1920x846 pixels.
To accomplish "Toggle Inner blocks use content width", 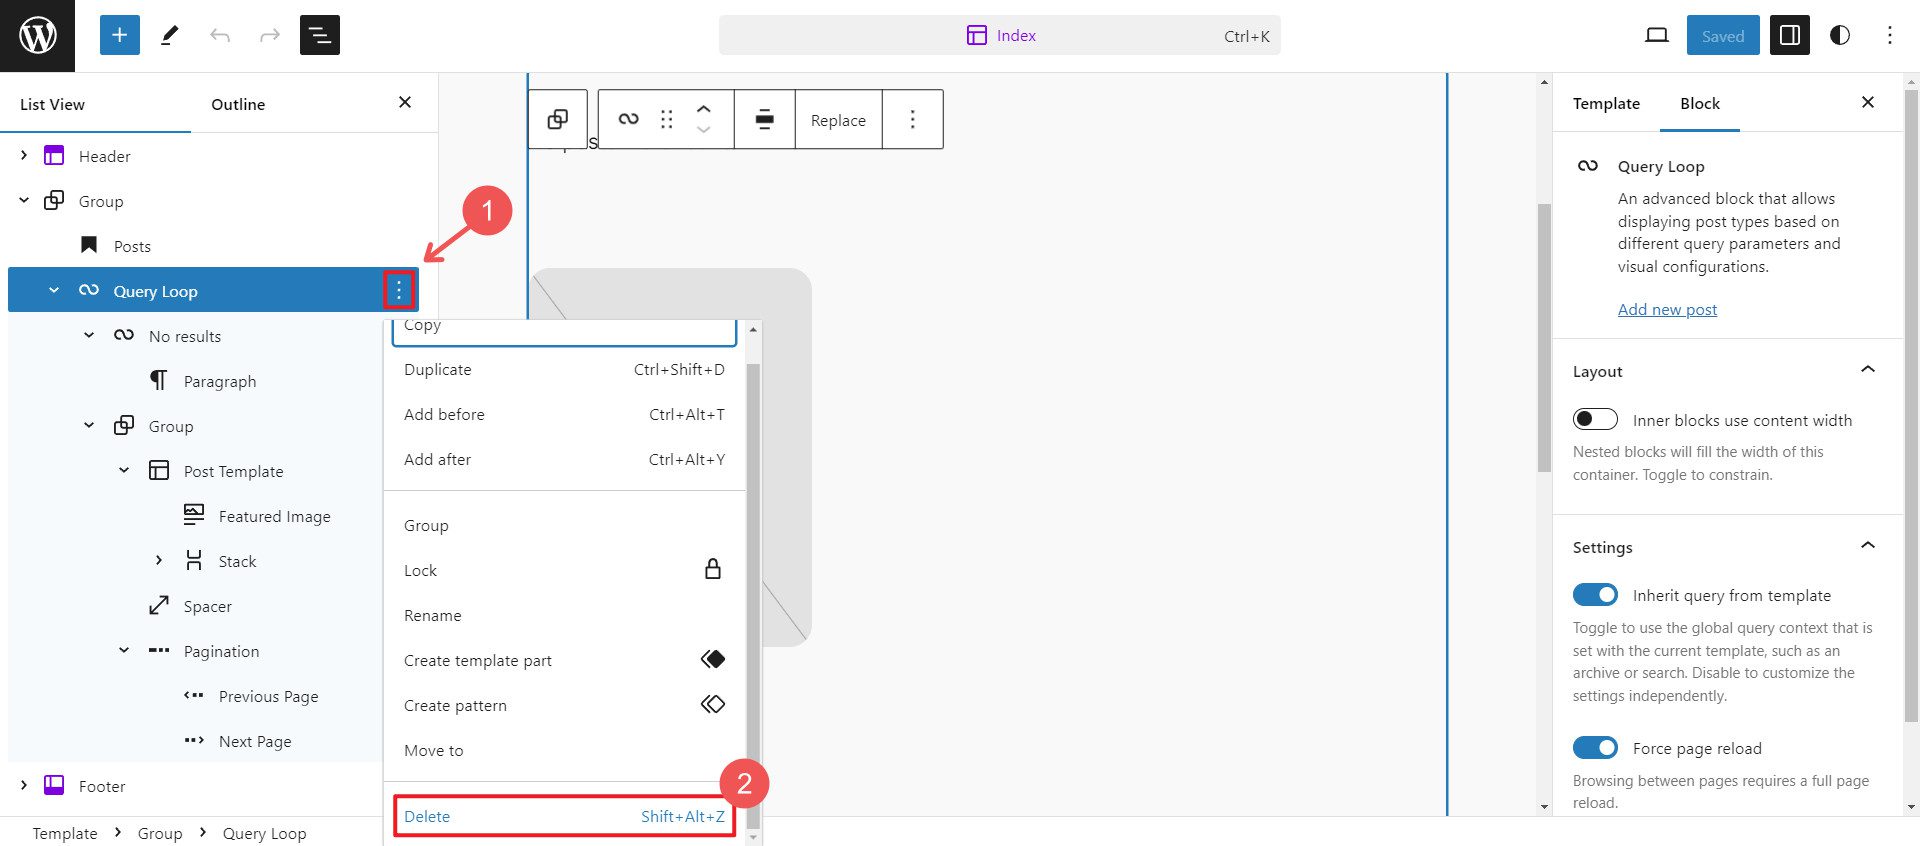I will (1595, 419).
